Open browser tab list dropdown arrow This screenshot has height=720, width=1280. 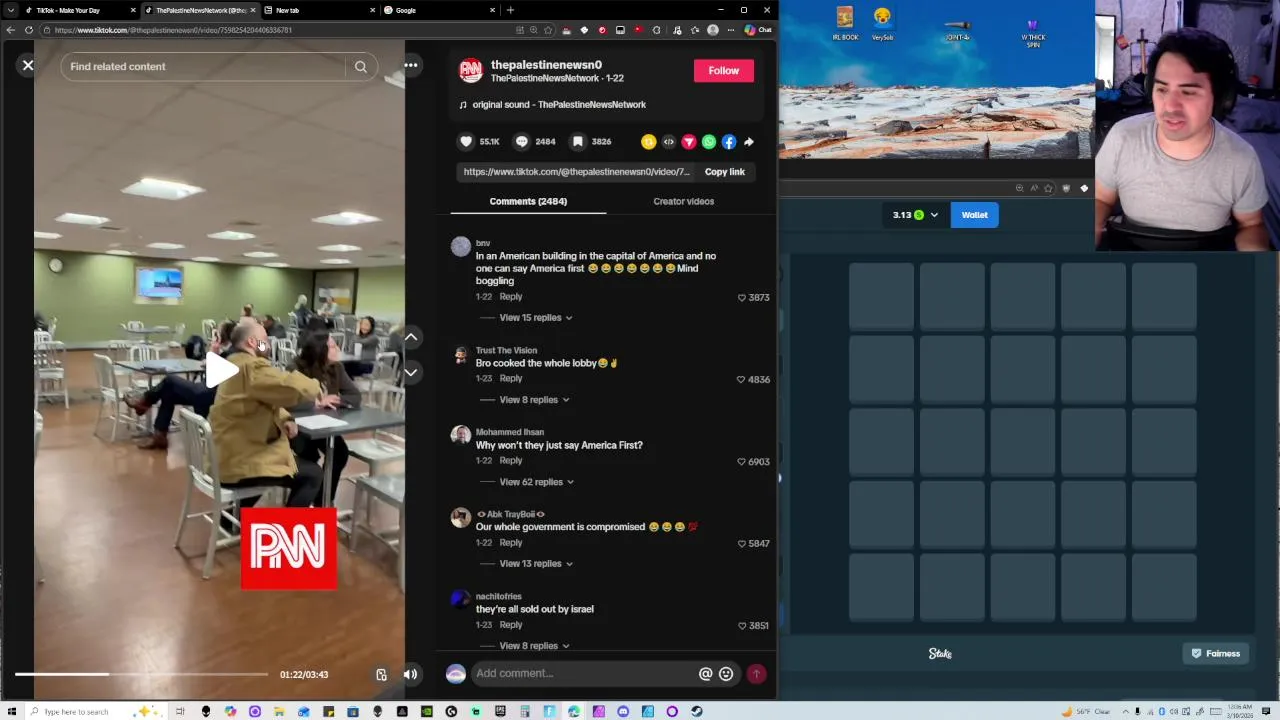11,10
